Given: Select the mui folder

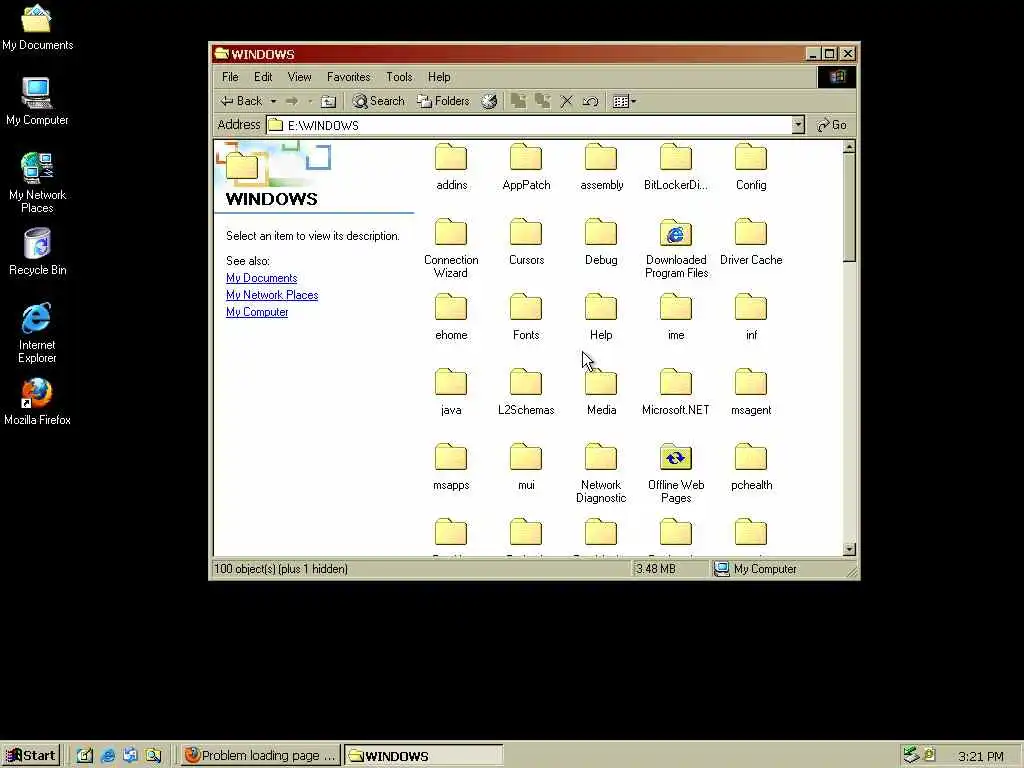Looking at the screenshot, I should pyautogui.click(x=526, y=467).
